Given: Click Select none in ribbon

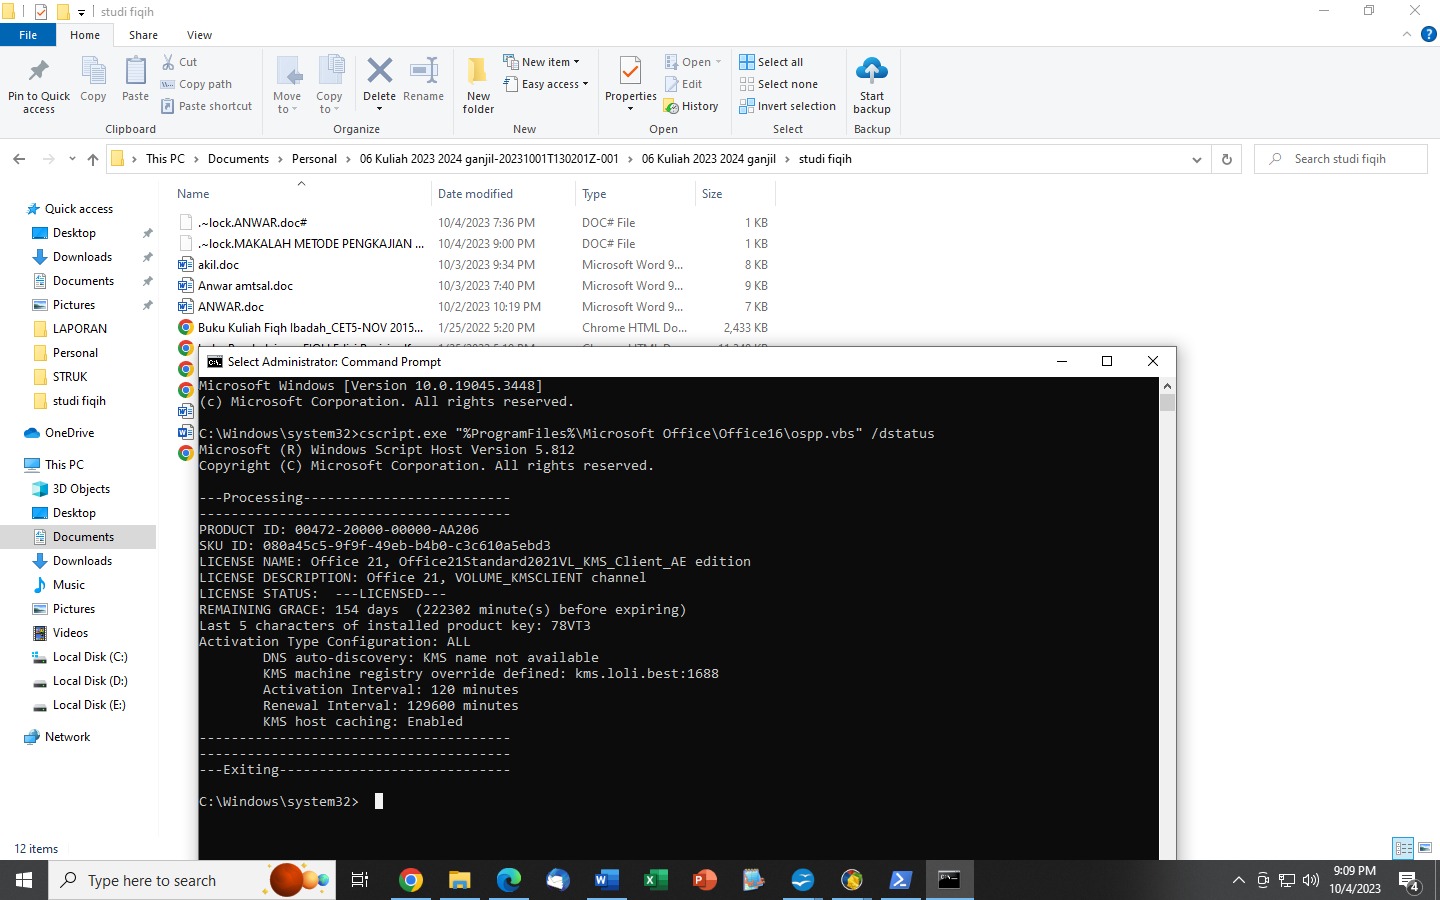Looking at the screenshot, I should pyautogui.click(x=779, y=84).
